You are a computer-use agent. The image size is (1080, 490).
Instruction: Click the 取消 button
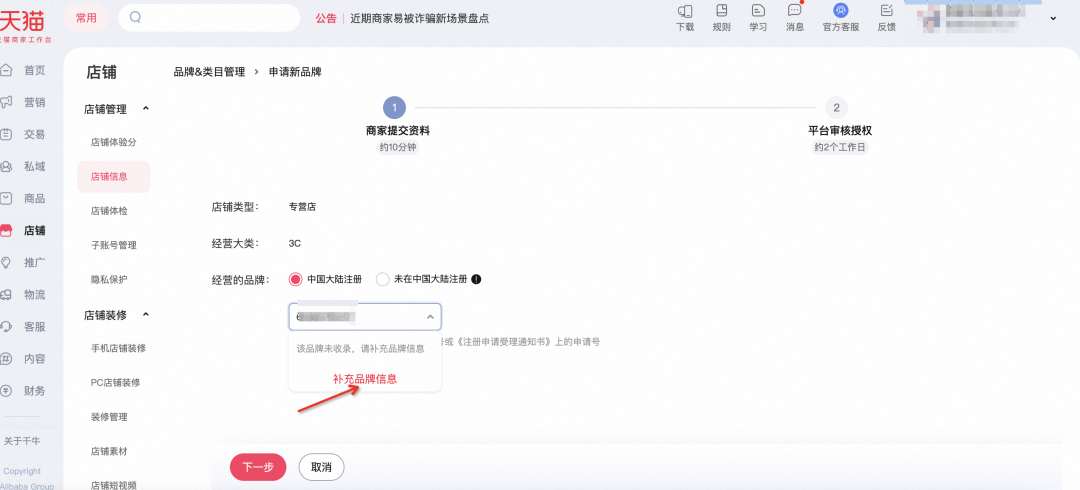[x=321, y=467]
